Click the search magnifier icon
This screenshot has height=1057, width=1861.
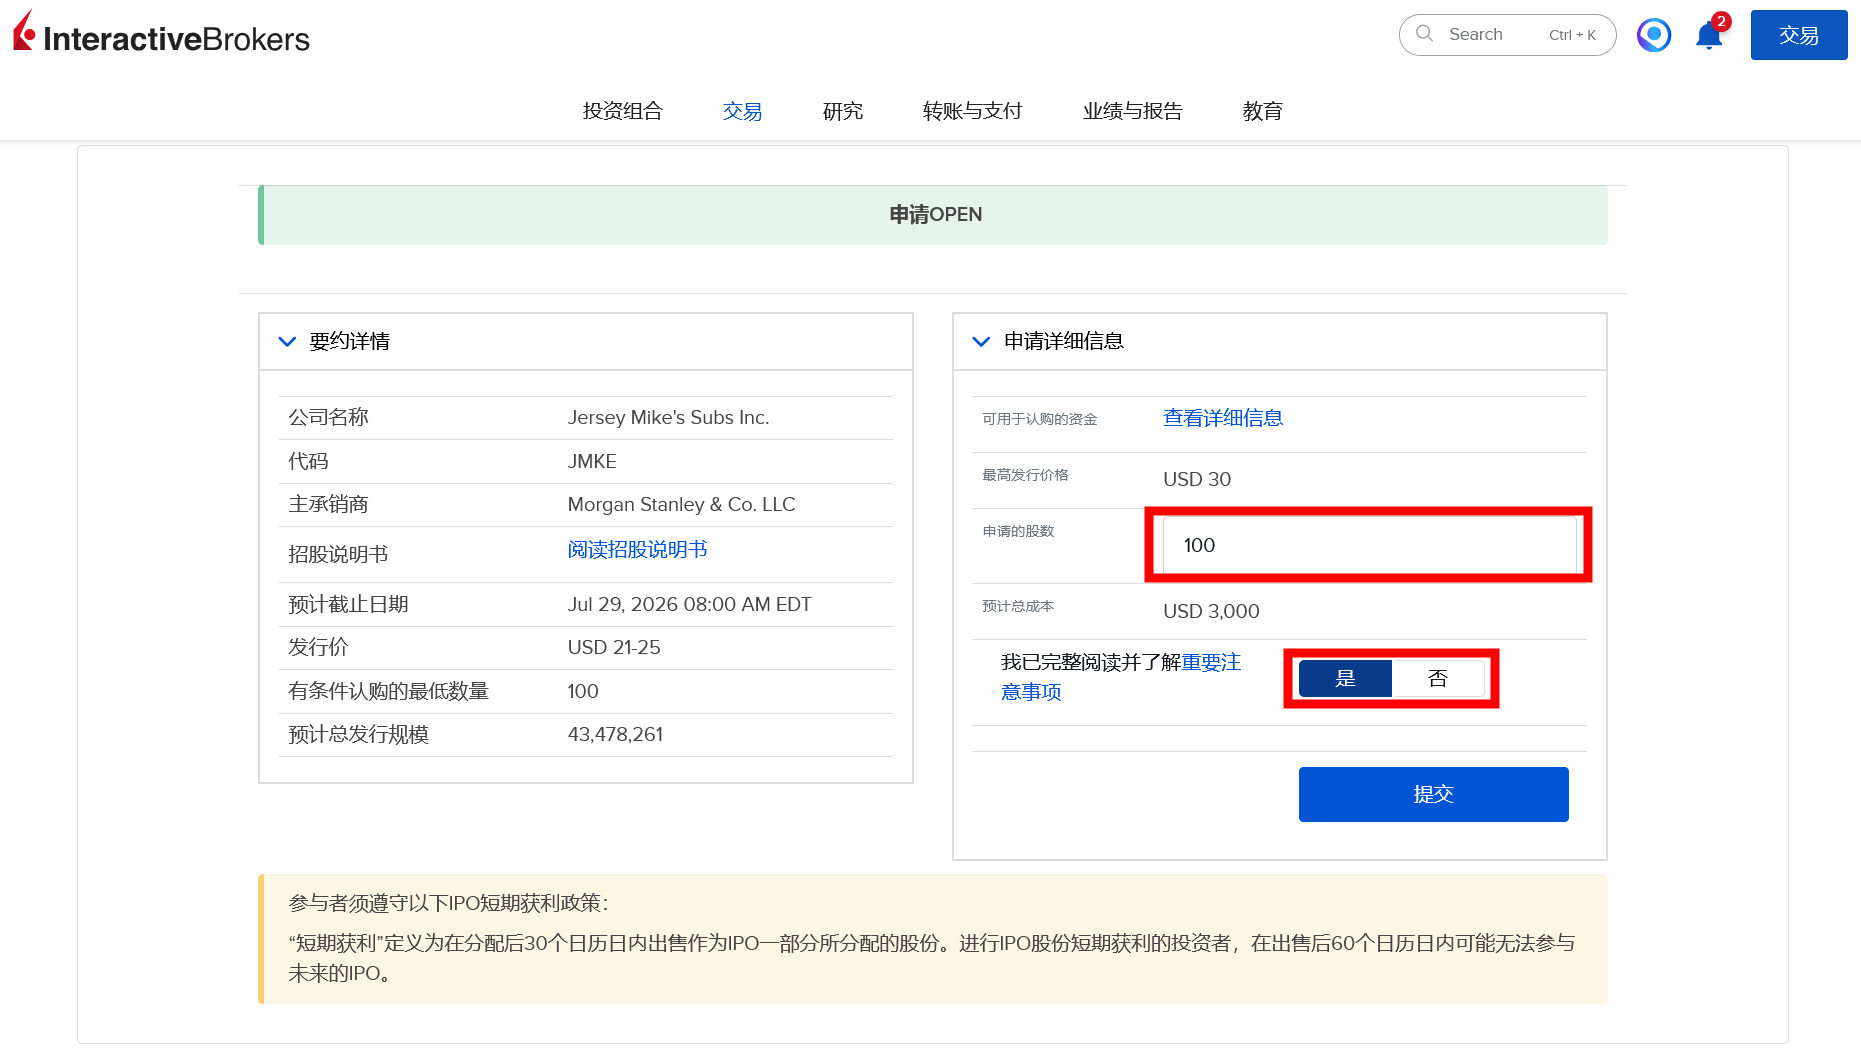tap(1424, 34)
